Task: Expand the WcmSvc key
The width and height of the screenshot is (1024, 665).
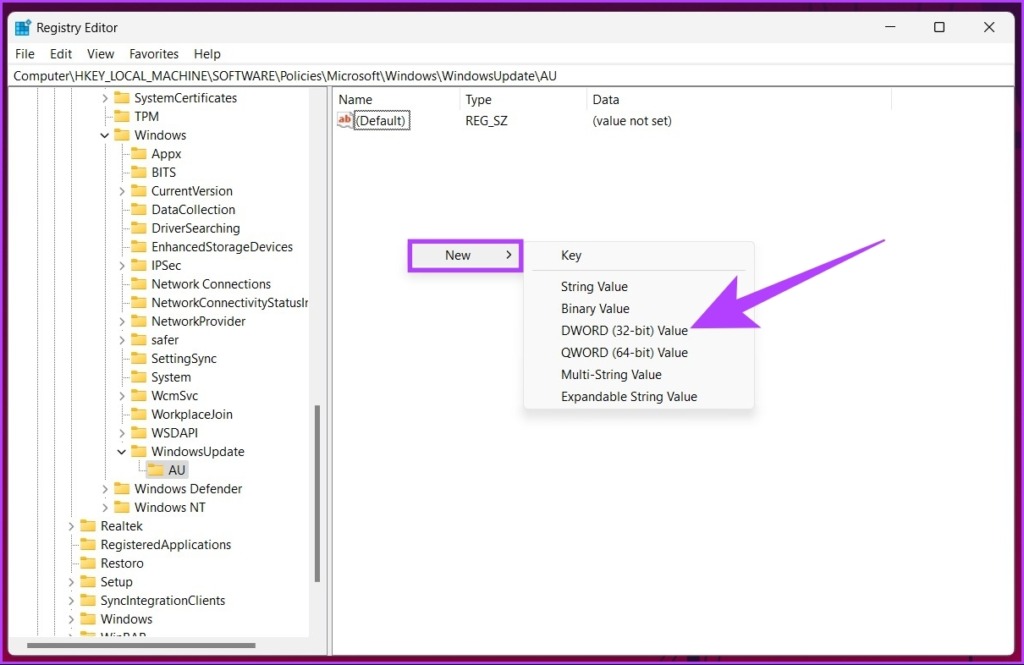Action: (x=121, y=396)
